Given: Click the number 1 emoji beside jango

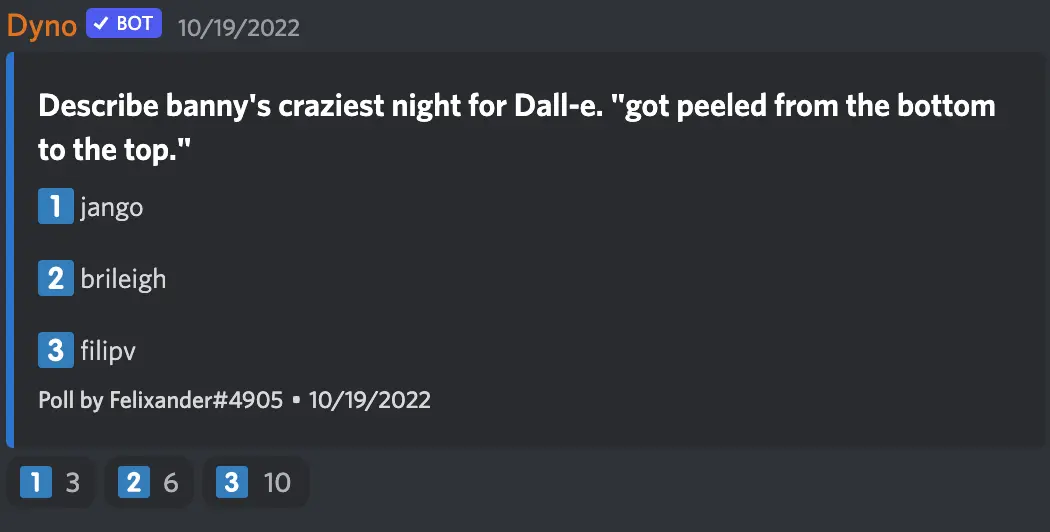Looking at the screenshot, I should tap(55, 207).
